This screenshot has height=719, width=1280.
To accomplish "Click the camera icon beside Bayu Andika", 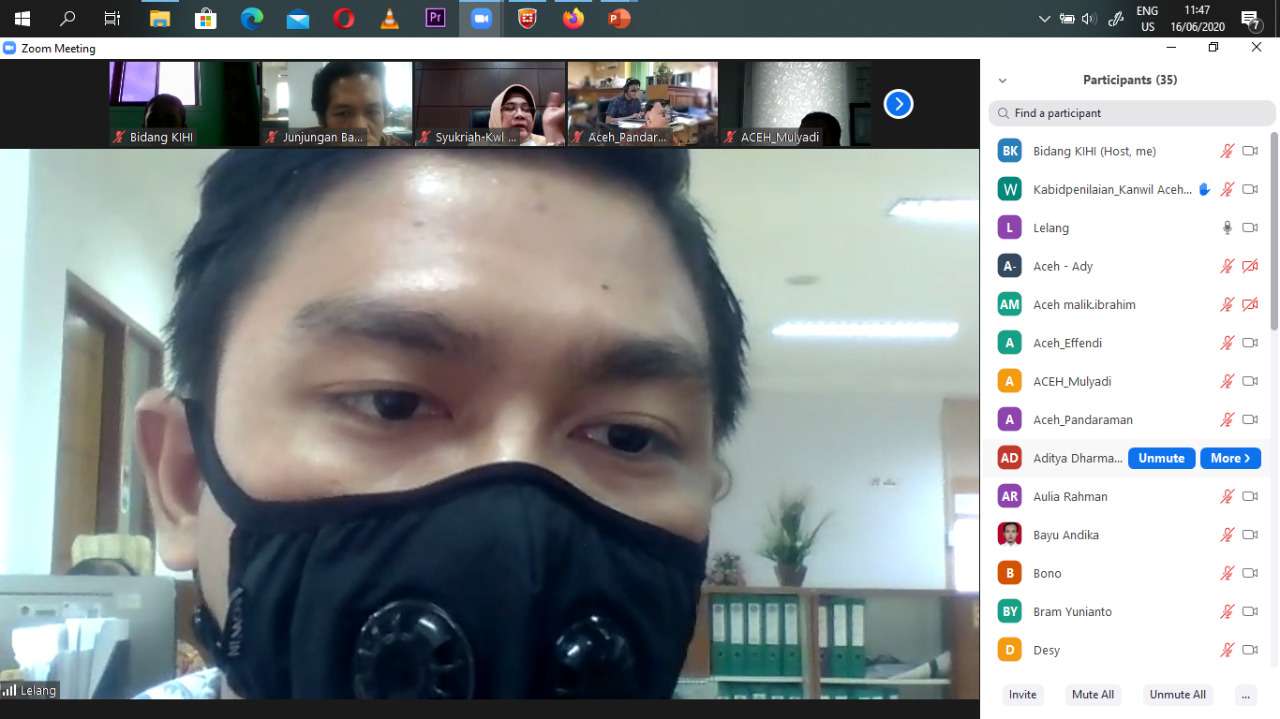I will (1250, 535).
